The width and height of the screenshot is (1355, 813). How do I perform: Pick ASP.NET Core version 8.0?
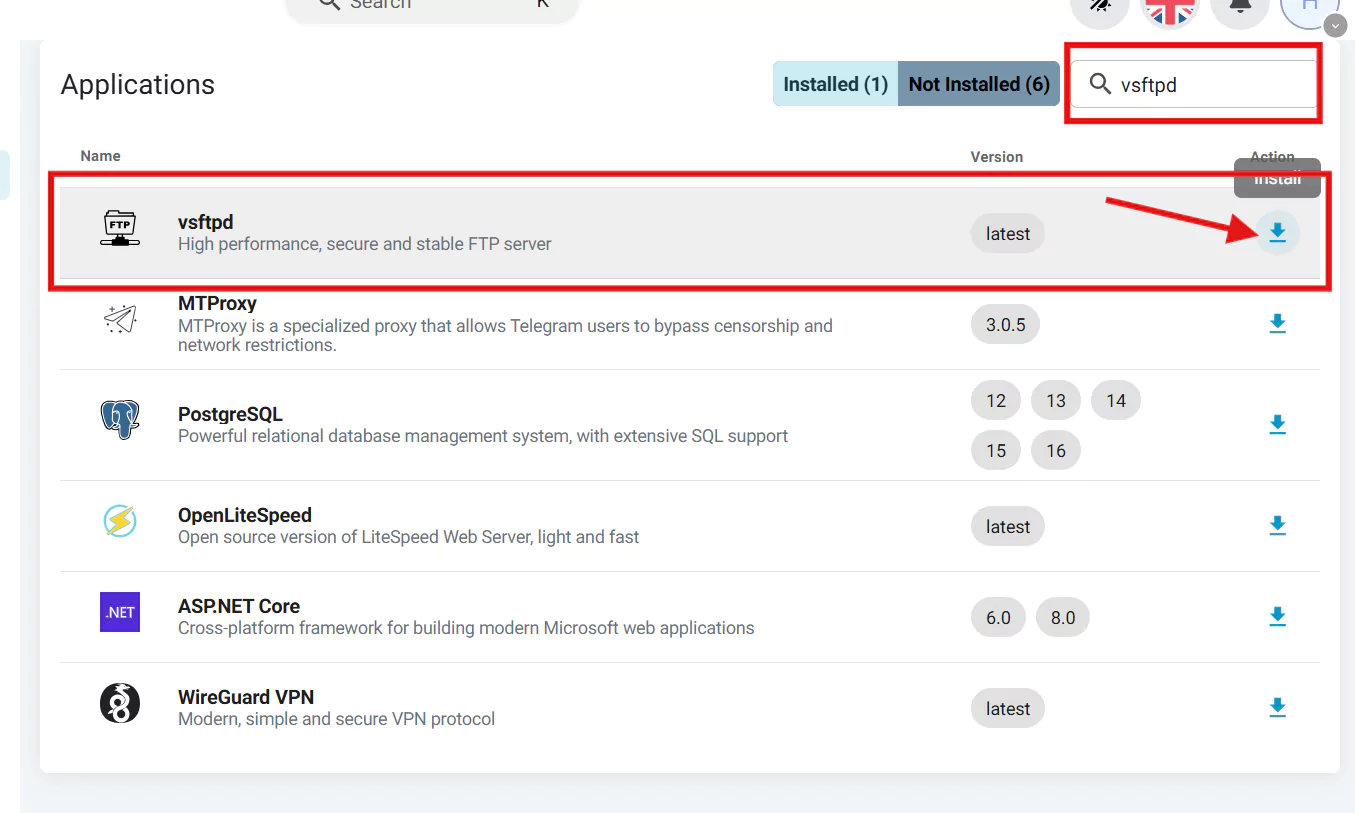1063,618
